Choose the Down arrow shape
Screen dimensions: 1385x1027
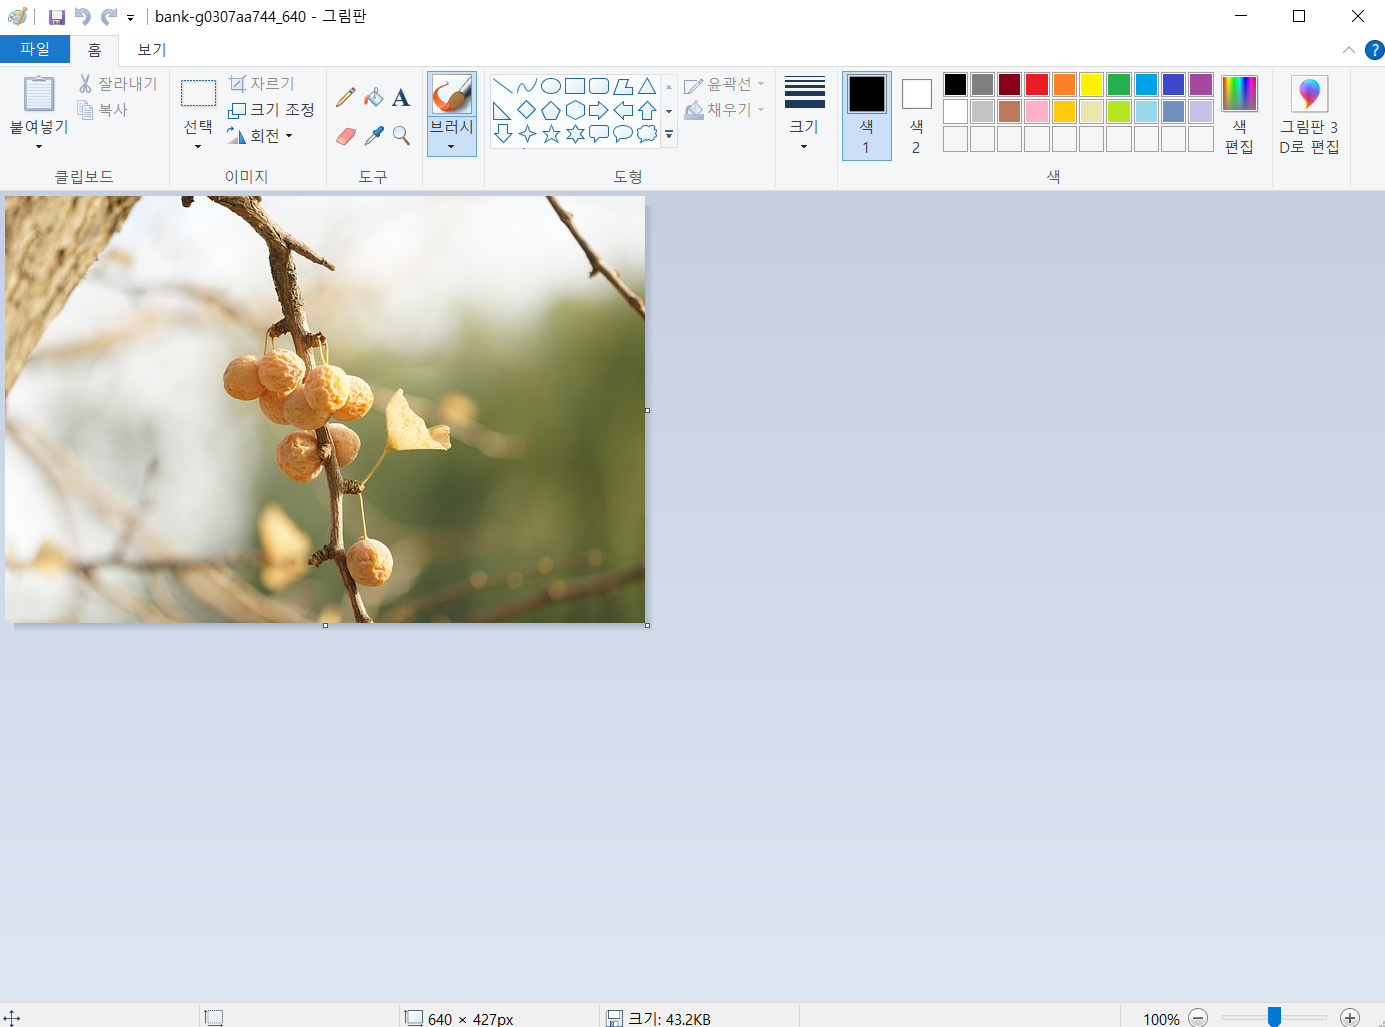coord(503,134)
